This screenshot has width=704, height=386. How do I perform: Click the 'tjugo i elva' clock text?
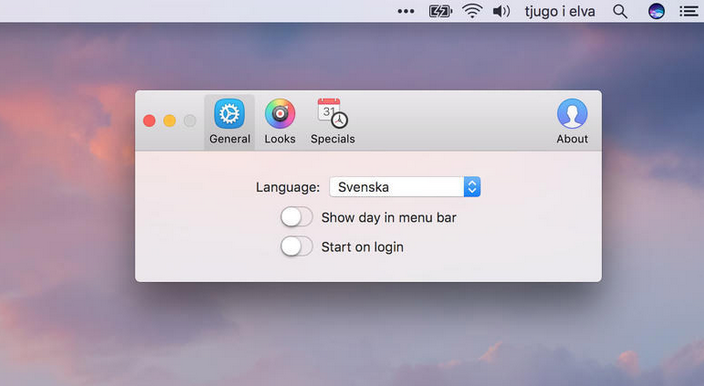click(560, 11)
